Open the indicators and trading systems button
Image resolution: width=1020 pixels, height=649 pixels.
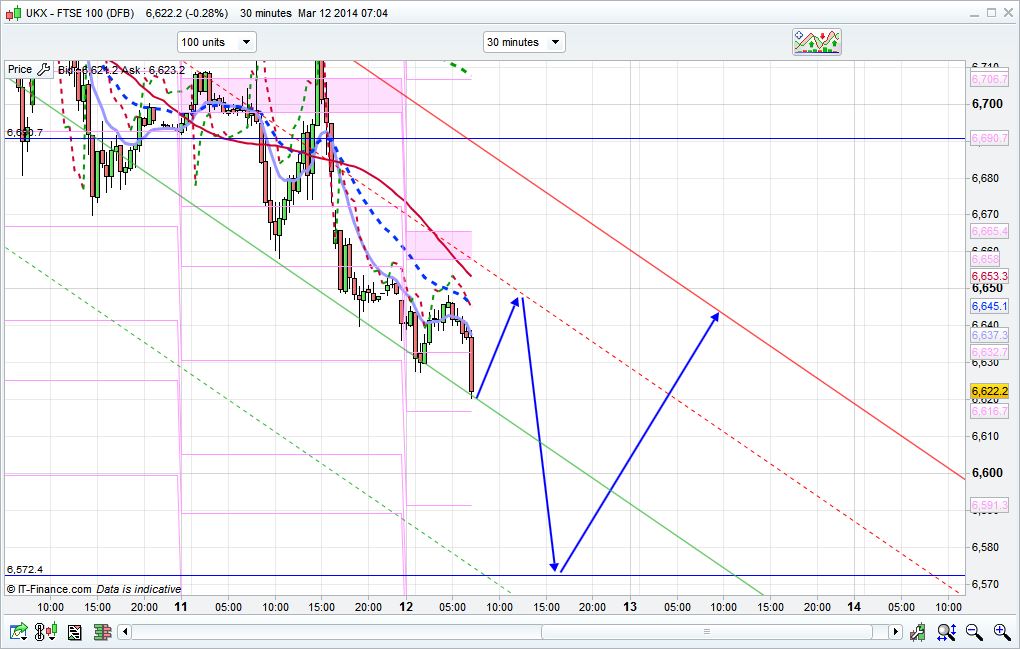click(816, 42)
